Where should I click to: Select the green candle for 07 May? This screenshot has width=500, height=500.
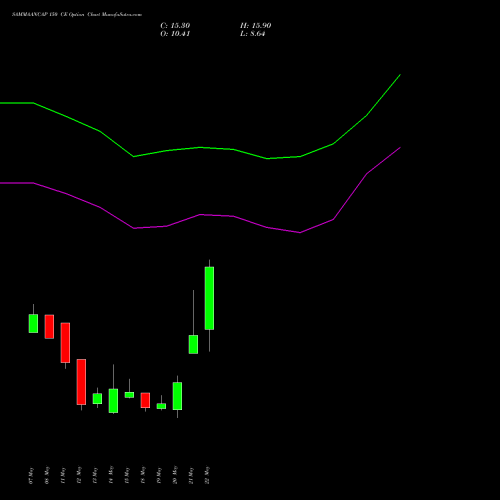pyautogui.click(x=33, y=323)
